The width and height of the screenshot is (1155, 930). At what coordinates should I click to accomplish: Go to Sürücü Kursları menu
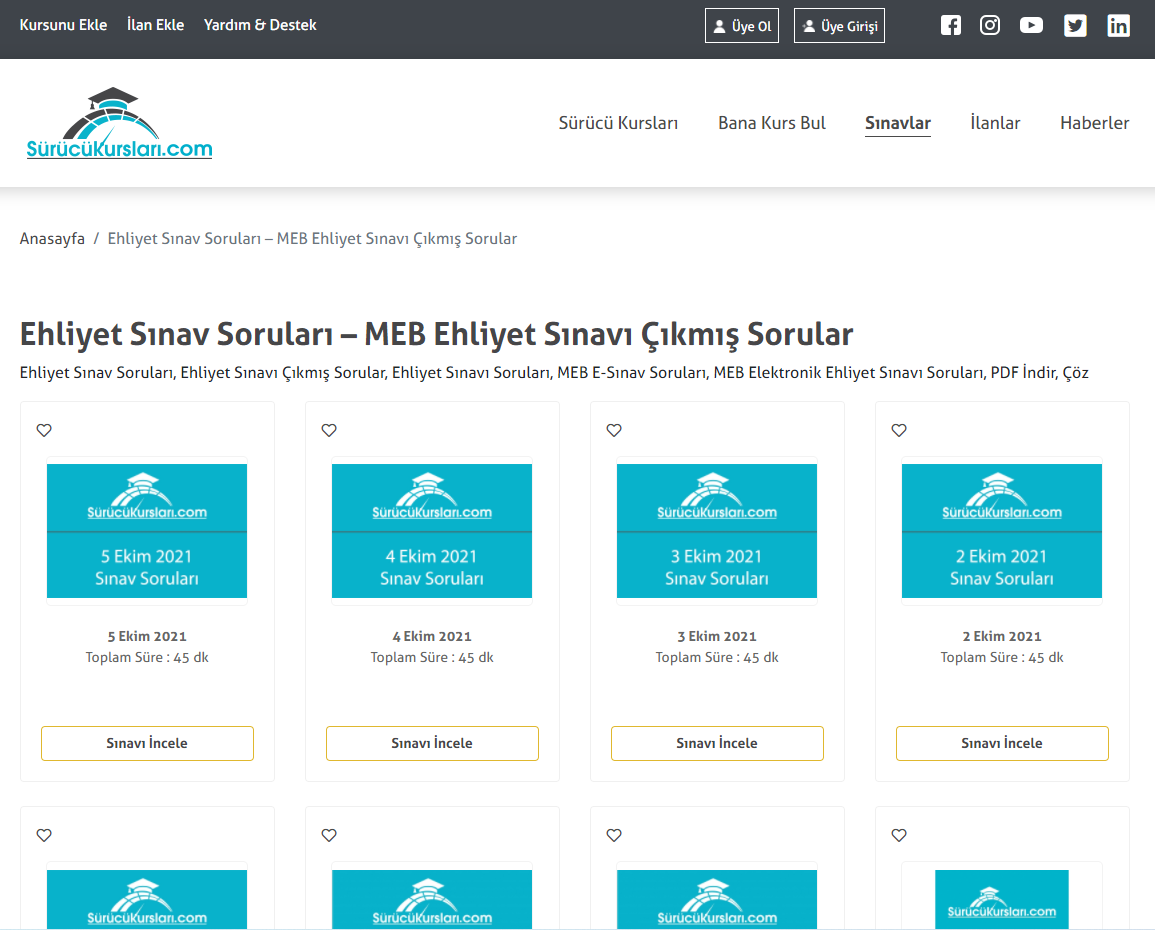point(618,123)
